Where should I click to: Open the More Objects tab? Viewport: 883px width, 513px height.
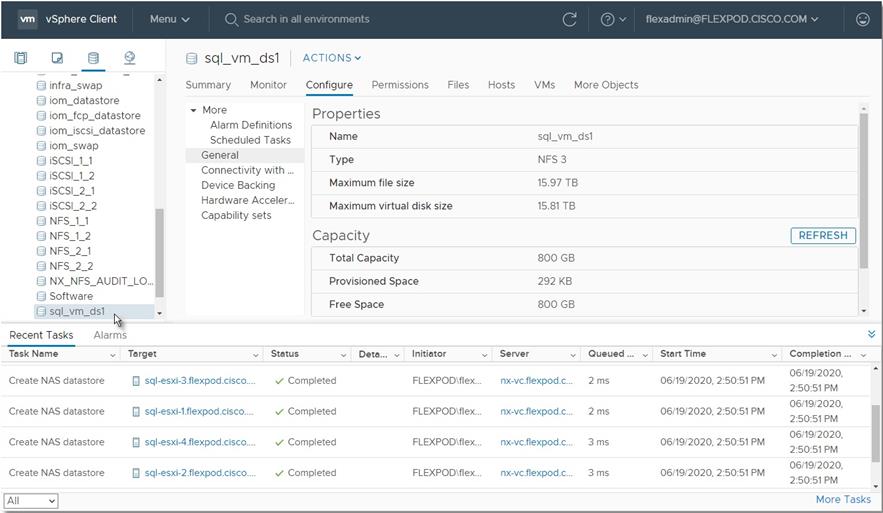point(606,85)
